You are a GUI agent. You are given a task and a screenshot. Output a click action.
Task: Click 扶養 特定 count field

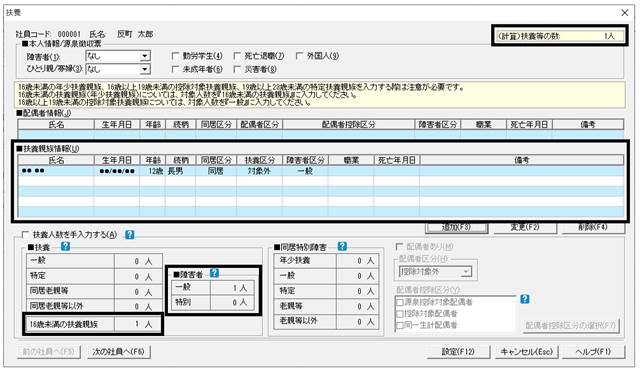138,276
